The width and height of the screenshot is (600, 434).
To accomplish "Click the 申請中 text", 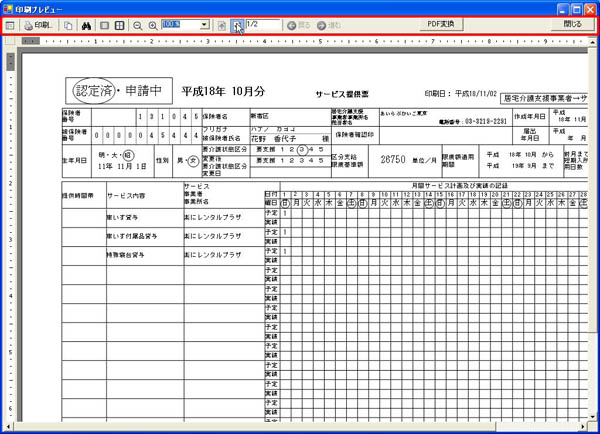I will tap(144, 90).
